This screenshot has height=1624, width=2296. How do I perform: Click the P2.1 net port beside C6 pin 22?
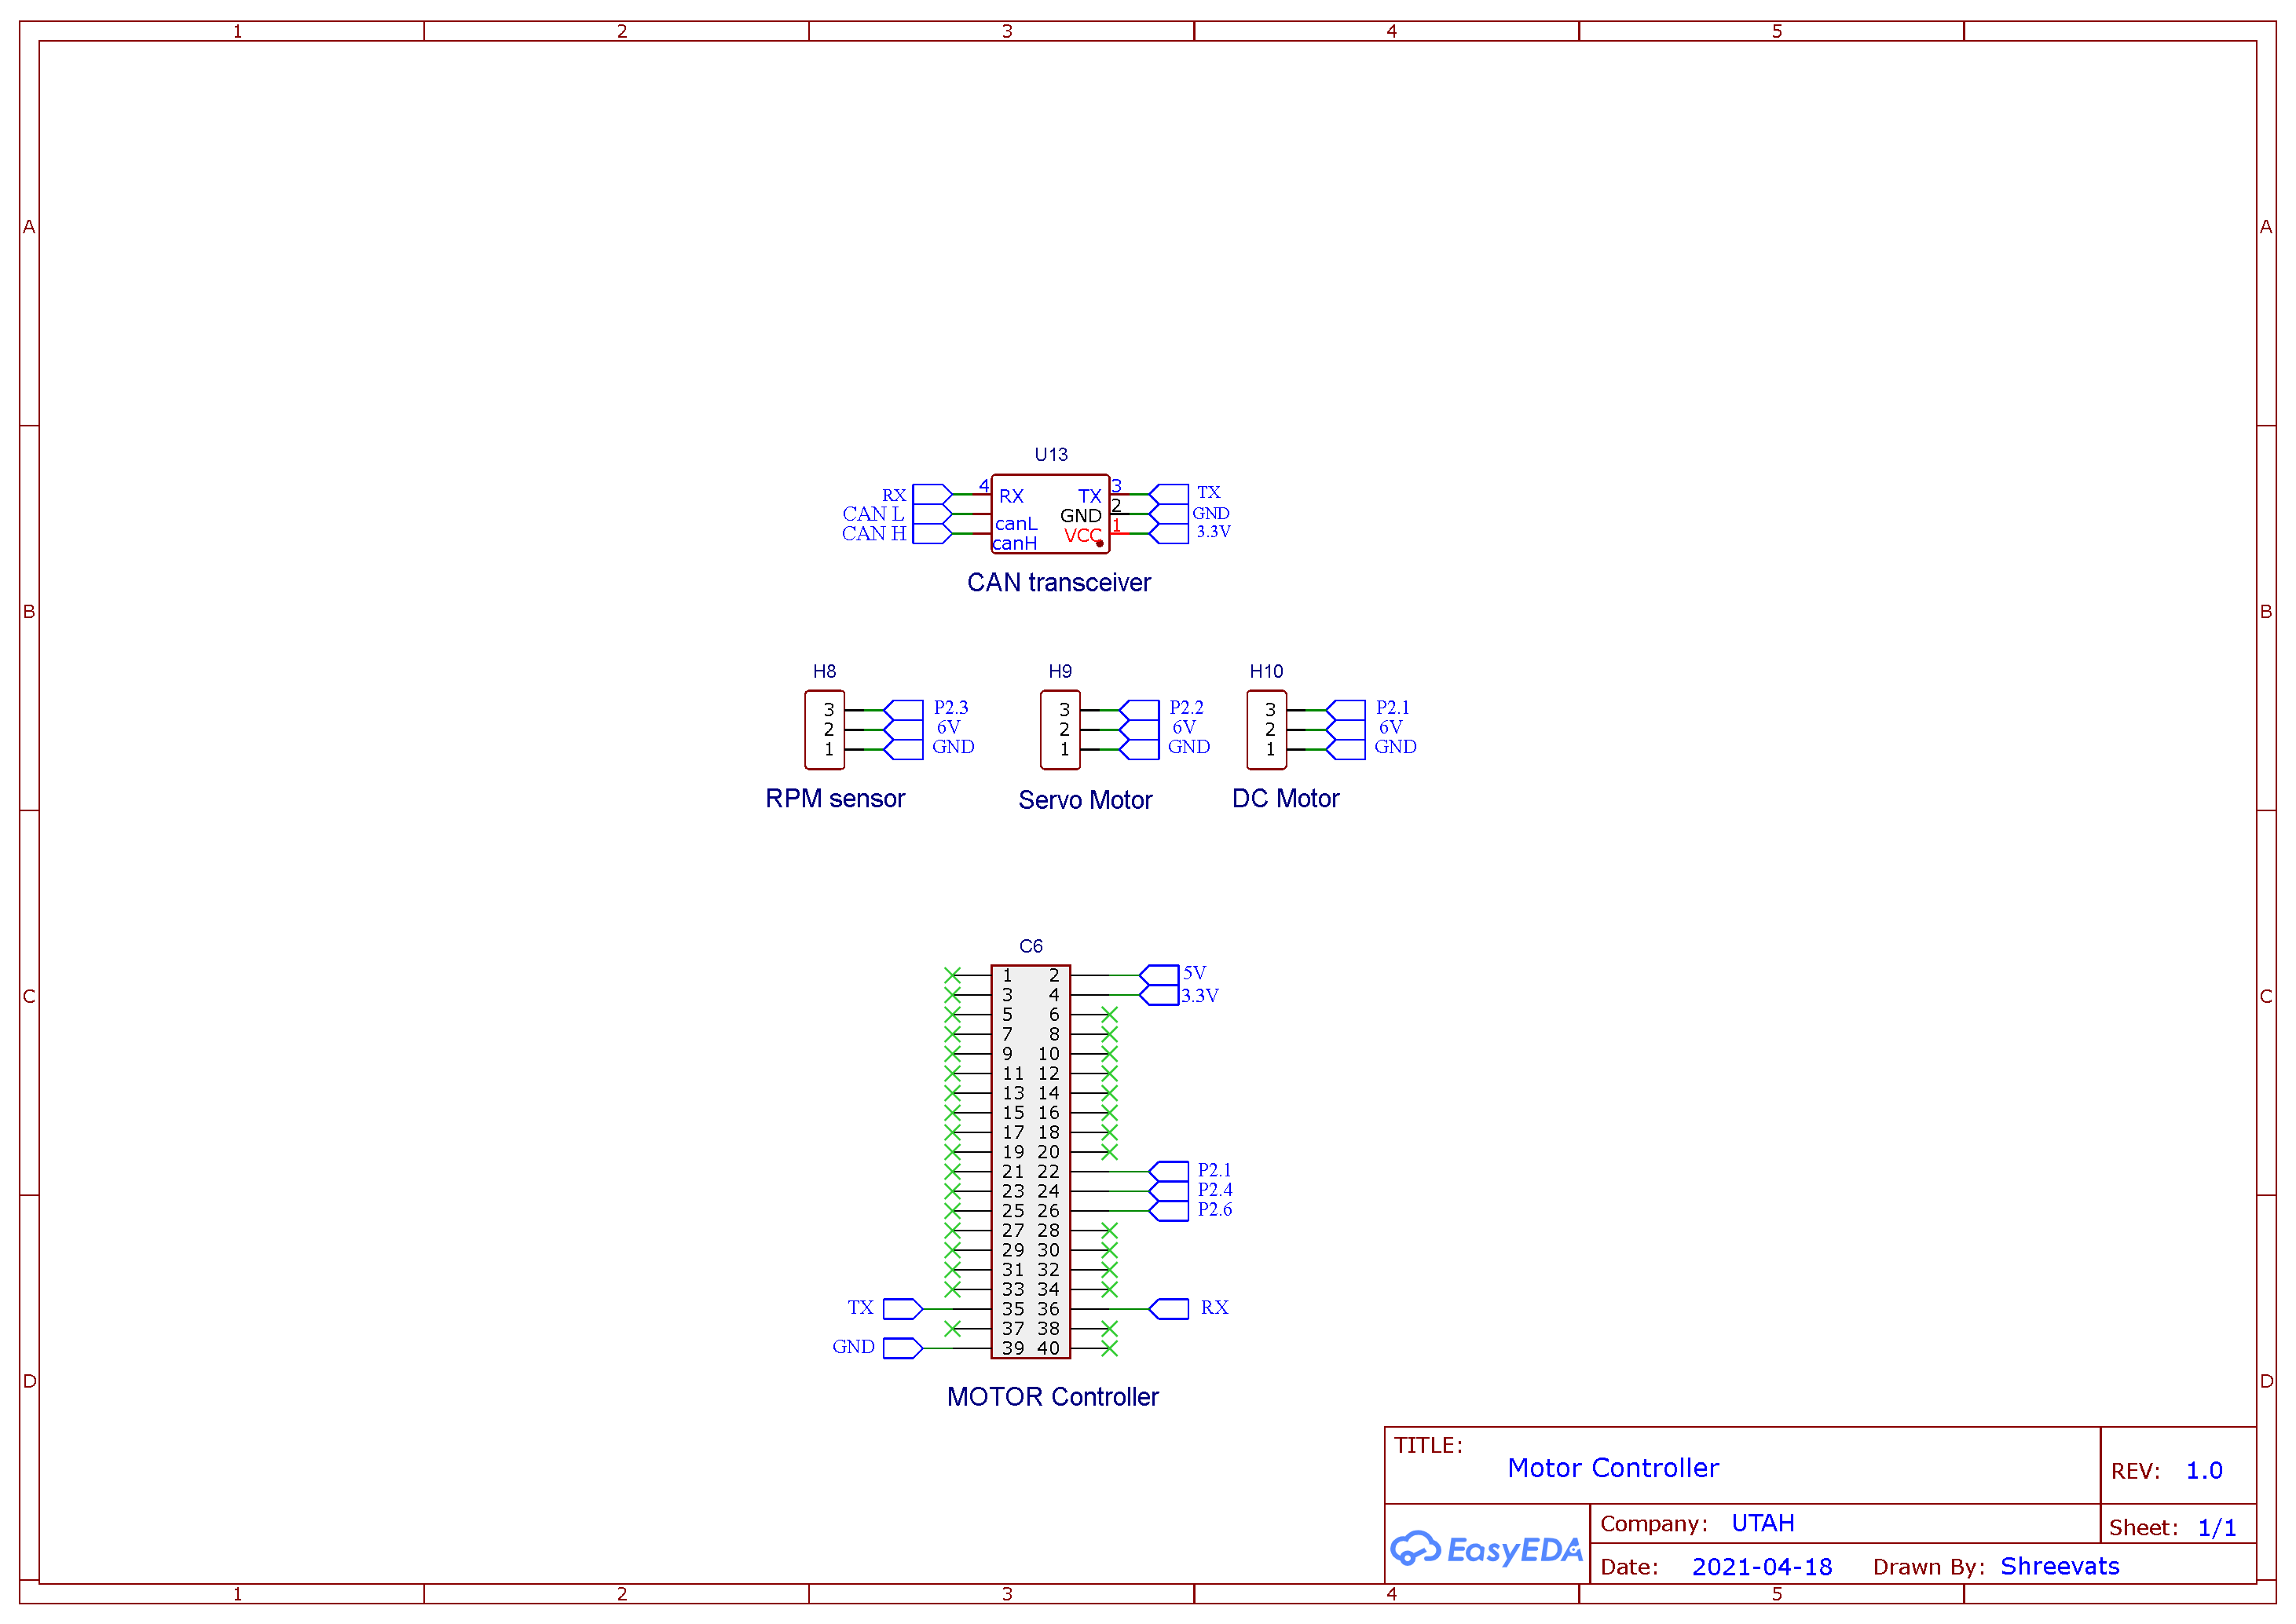pos(1169,1171)
